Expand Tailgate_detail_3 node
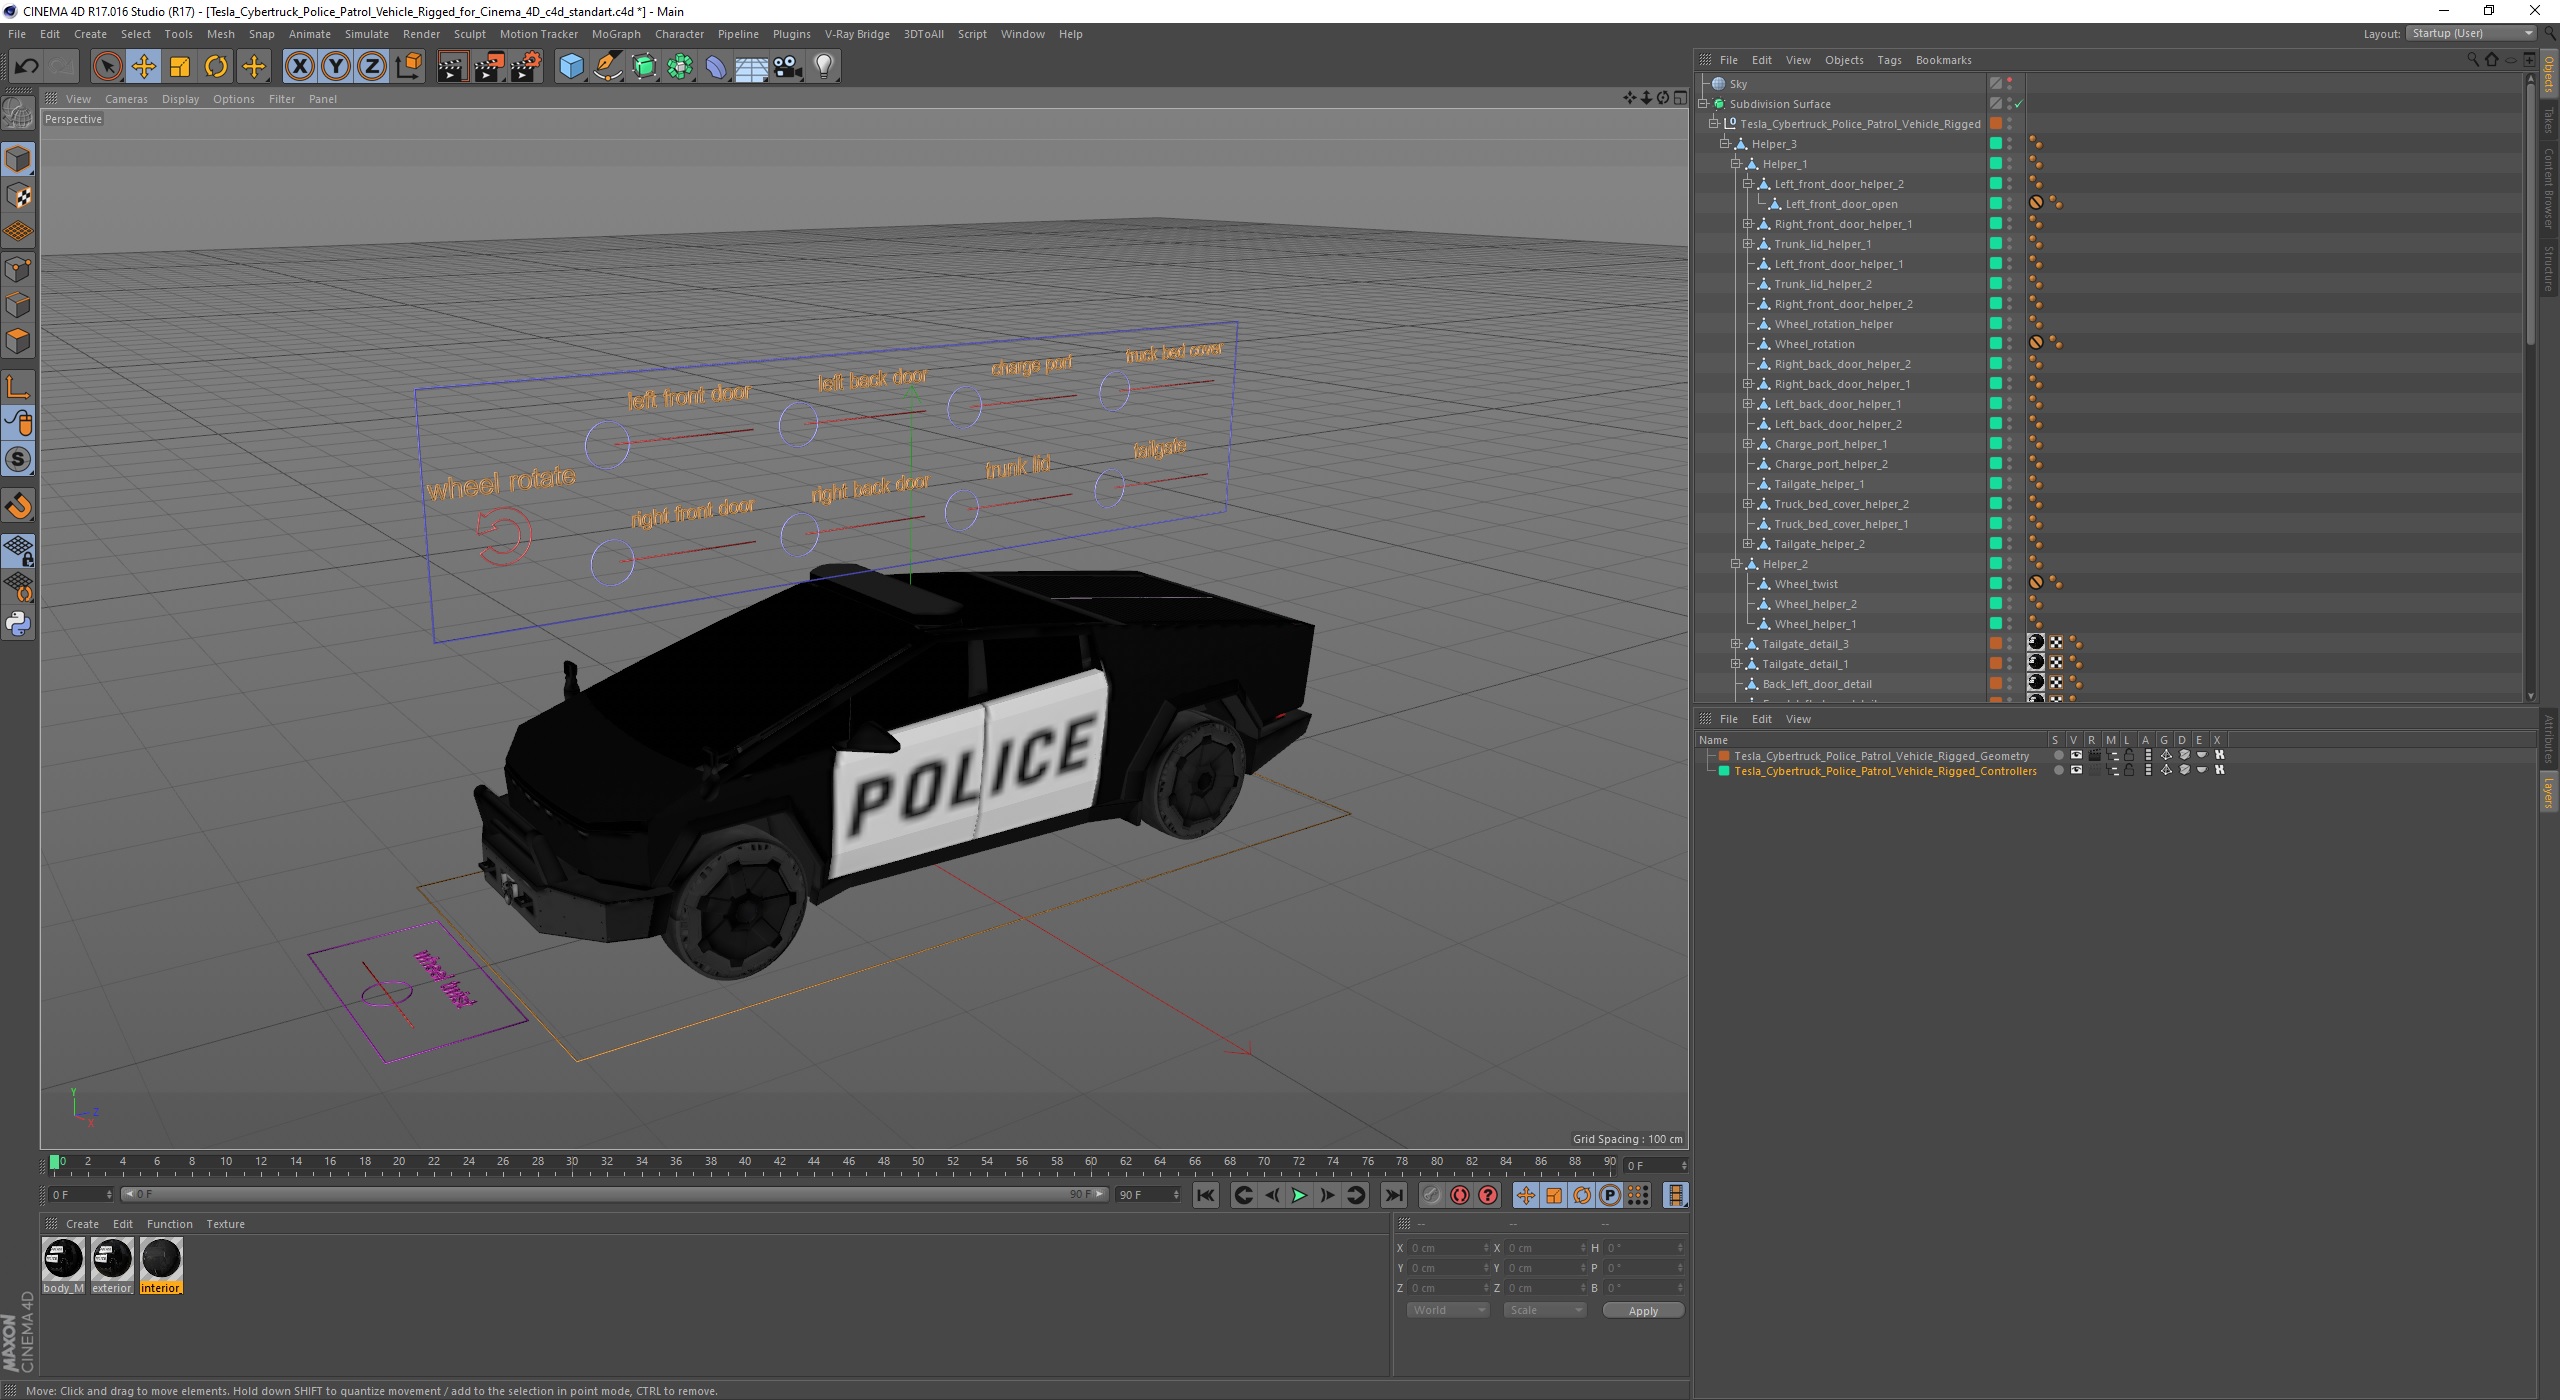Viewport: 2560px width, 1400px height. pos(1737,644)
